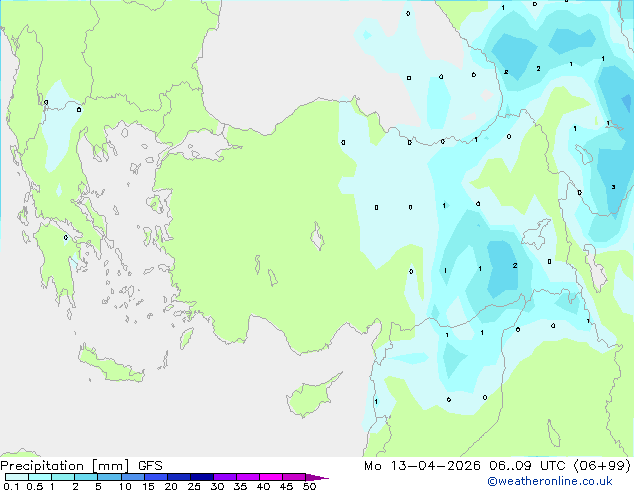
Task: Click the '06..09 UTC' time text
Action: tap(527, 466)
